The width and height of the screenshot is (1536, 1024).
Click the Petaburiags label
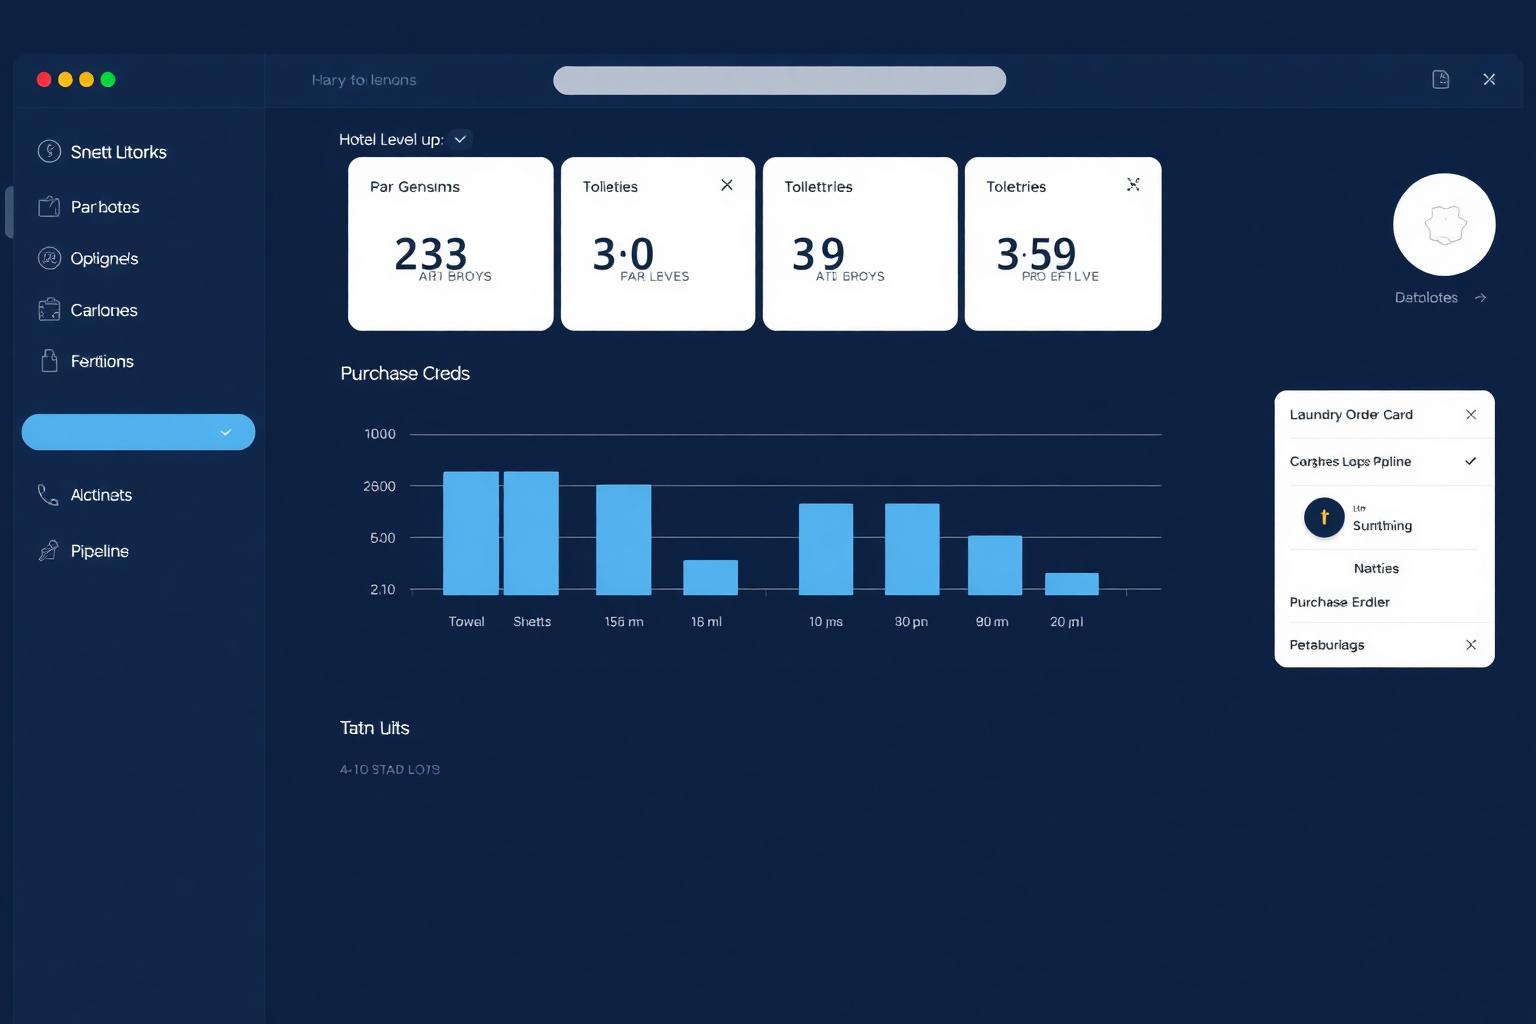(1327, 645)
